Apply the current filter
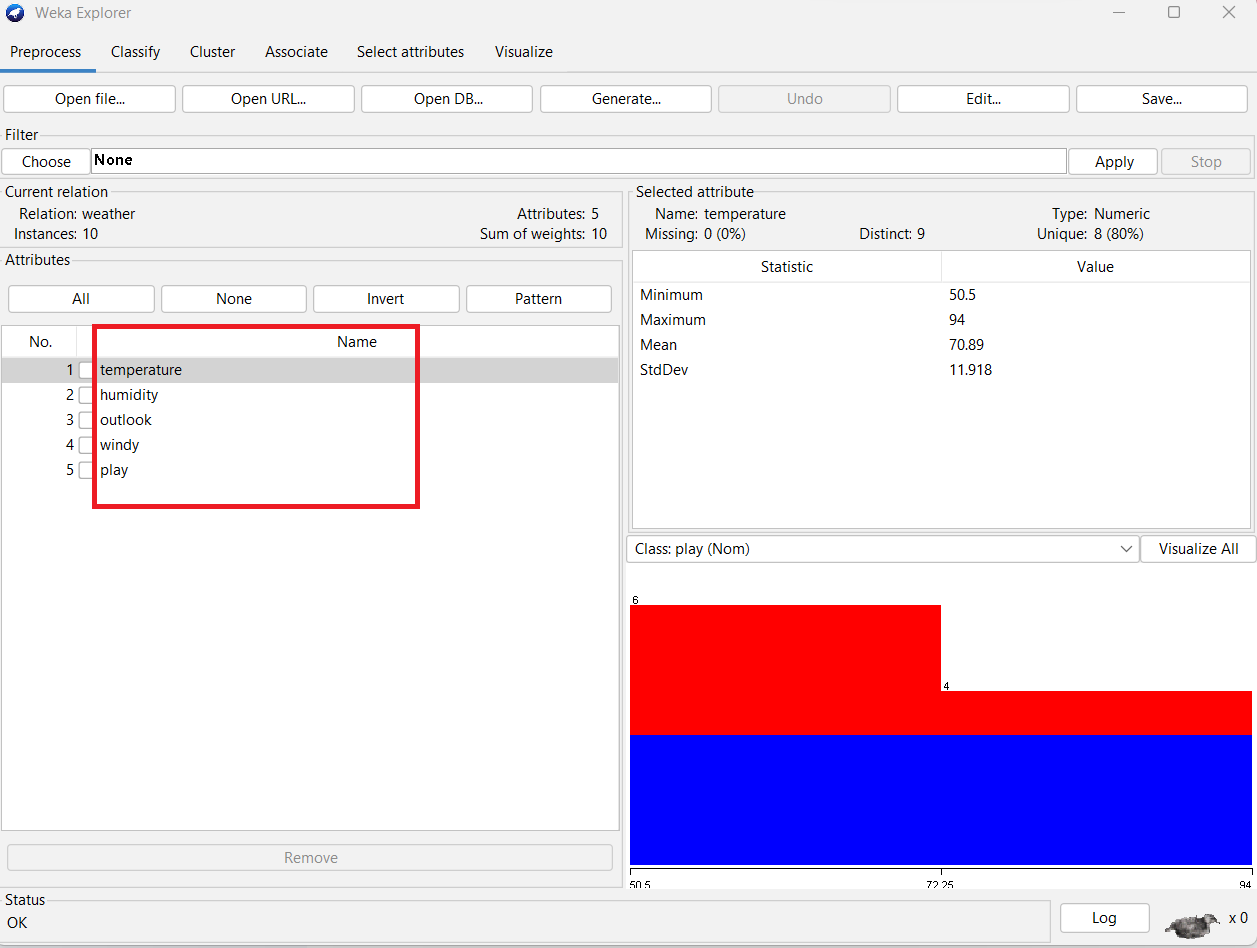Screen dimensions: 1257x948 point(1113,161)
